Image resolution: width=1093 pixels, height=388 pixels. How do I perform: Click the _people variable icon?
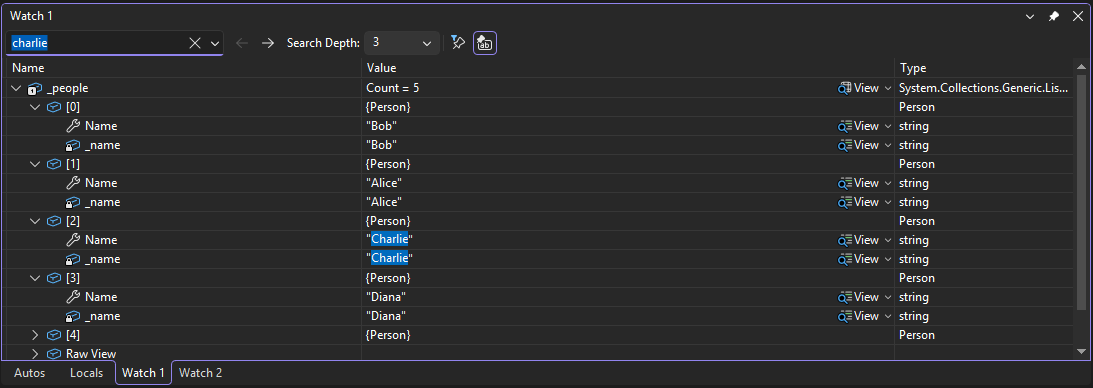35,88
